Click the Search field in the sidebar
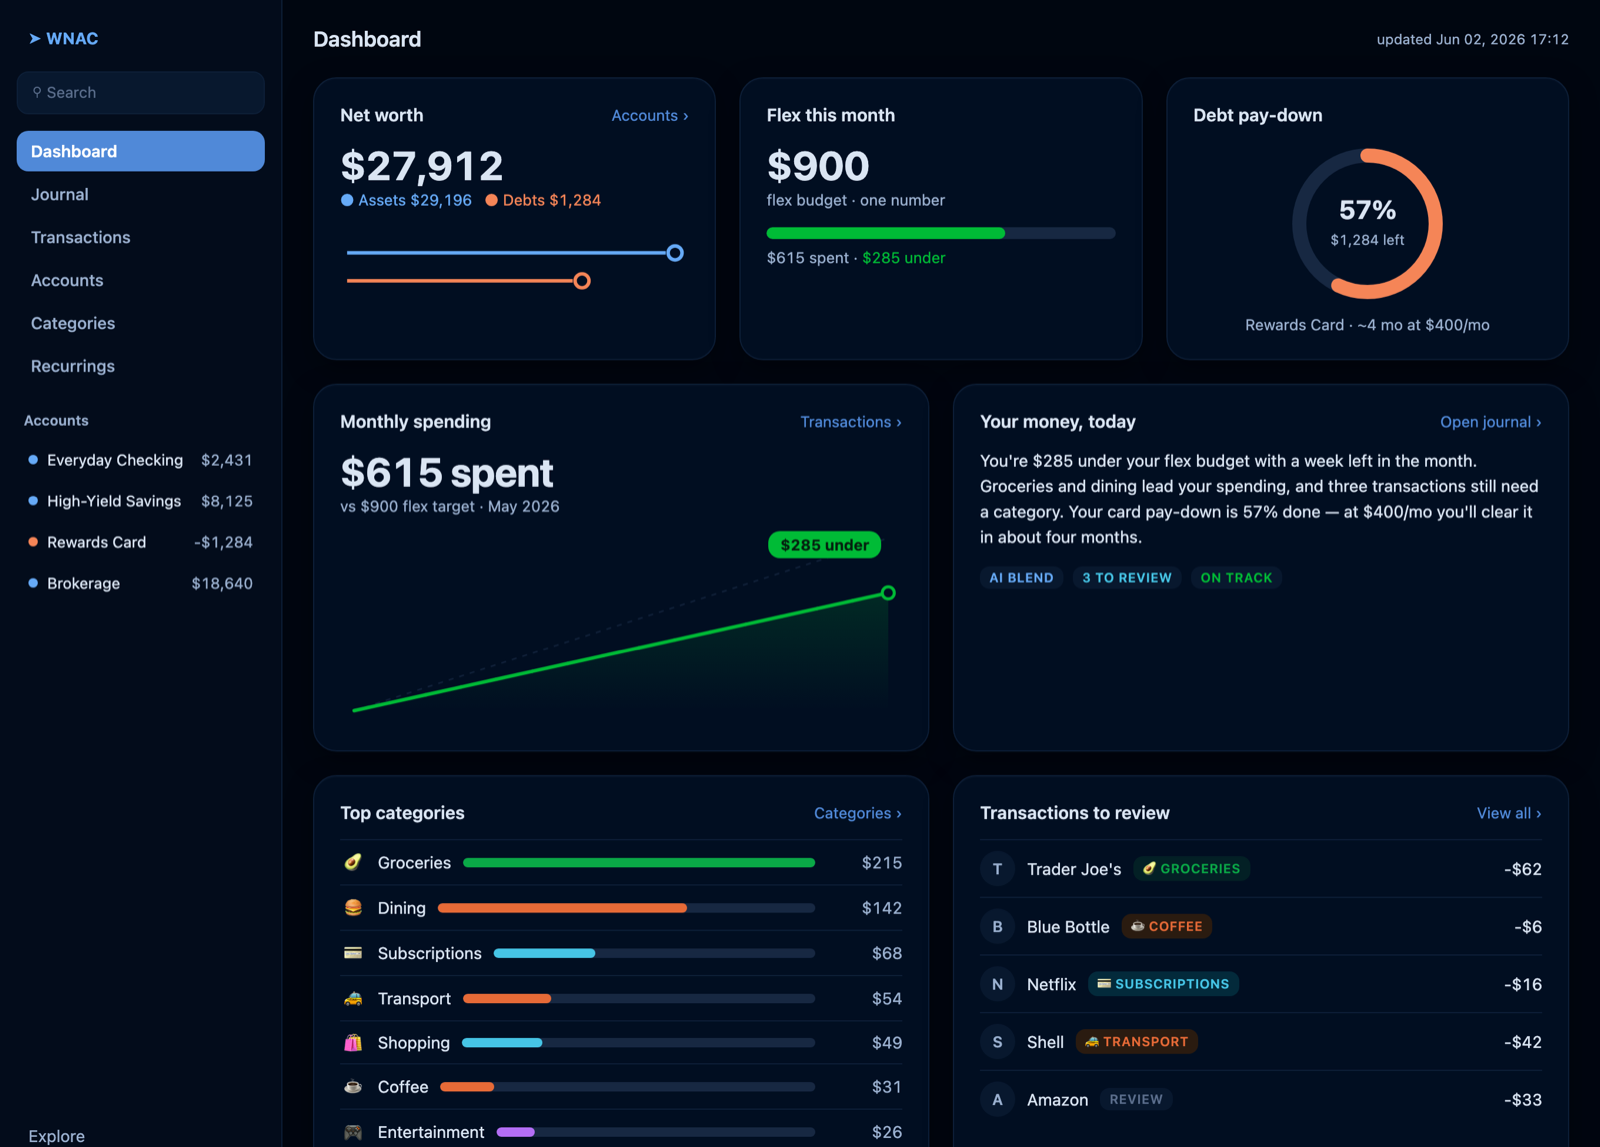 click(141, 92)
